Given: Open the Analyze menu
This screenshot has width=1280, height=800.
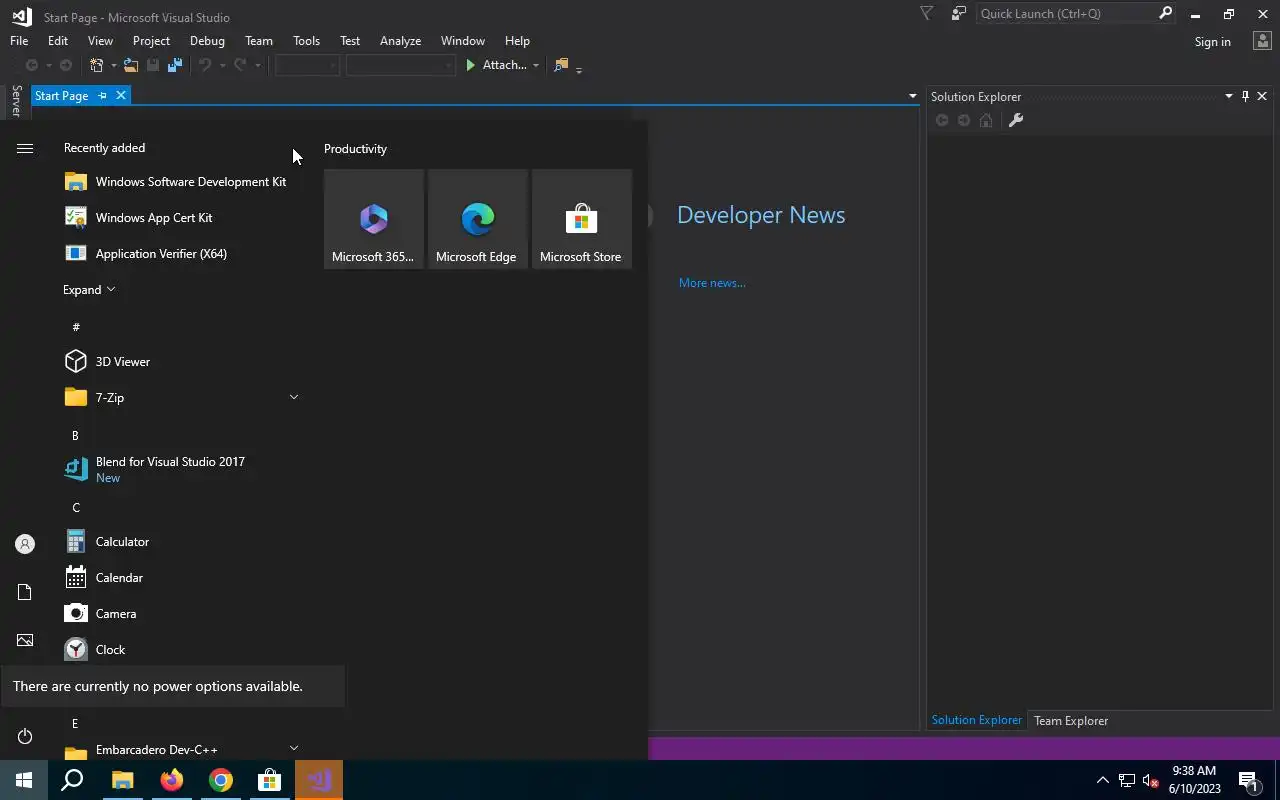Looking at the screenshot, I should pos(400,41).
